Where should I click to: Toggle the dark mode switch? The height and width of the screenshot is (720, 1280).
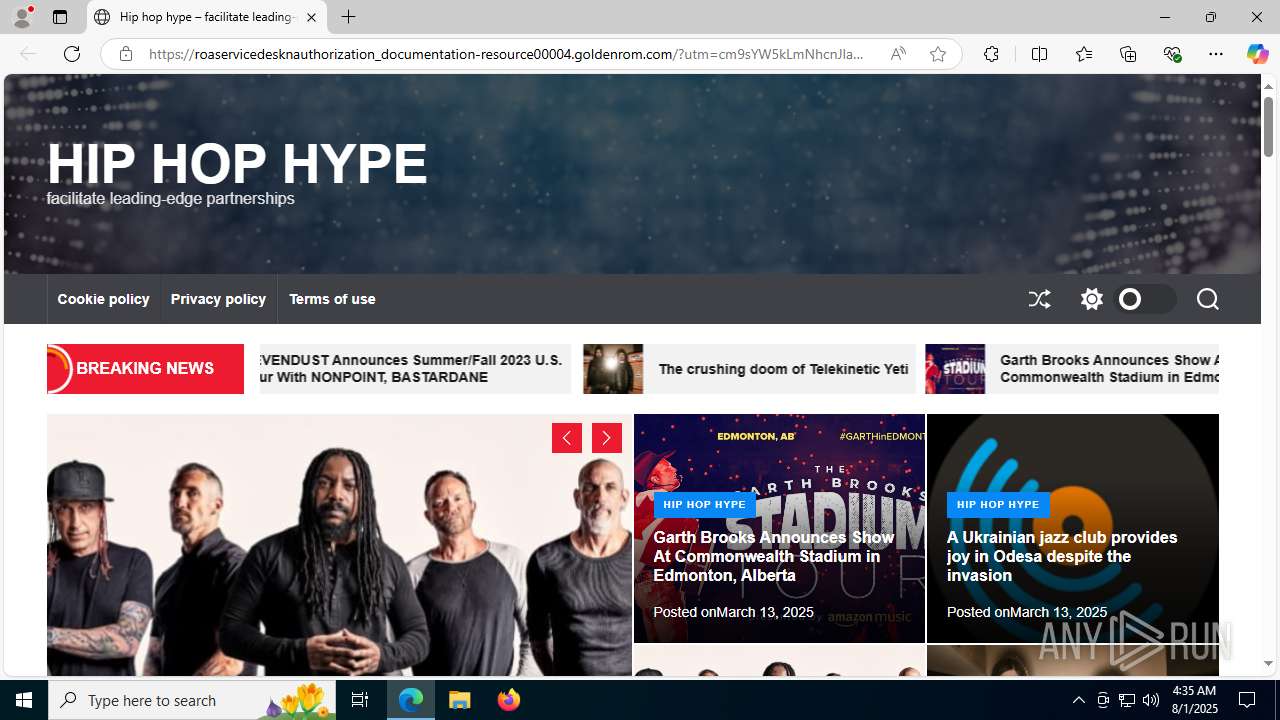click(x=1144, y=299)
